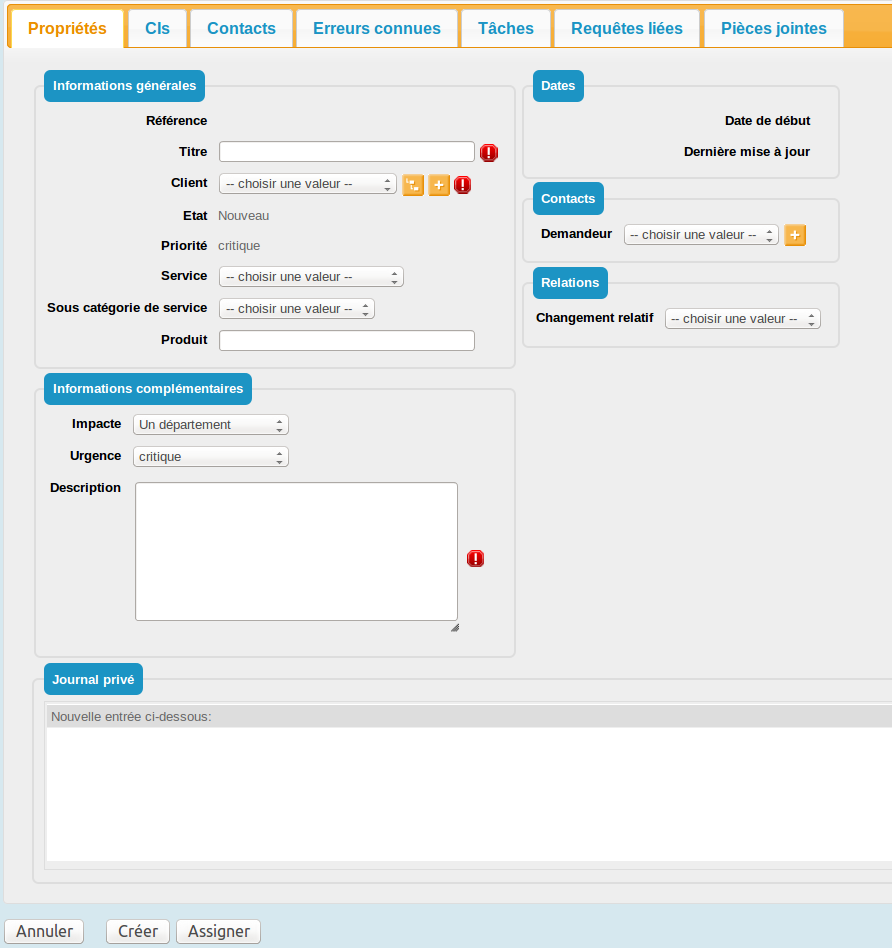Expand the Service dropdown
This screenshot has height=948, width=892.
pyautogui.click(x=311, y=277)
